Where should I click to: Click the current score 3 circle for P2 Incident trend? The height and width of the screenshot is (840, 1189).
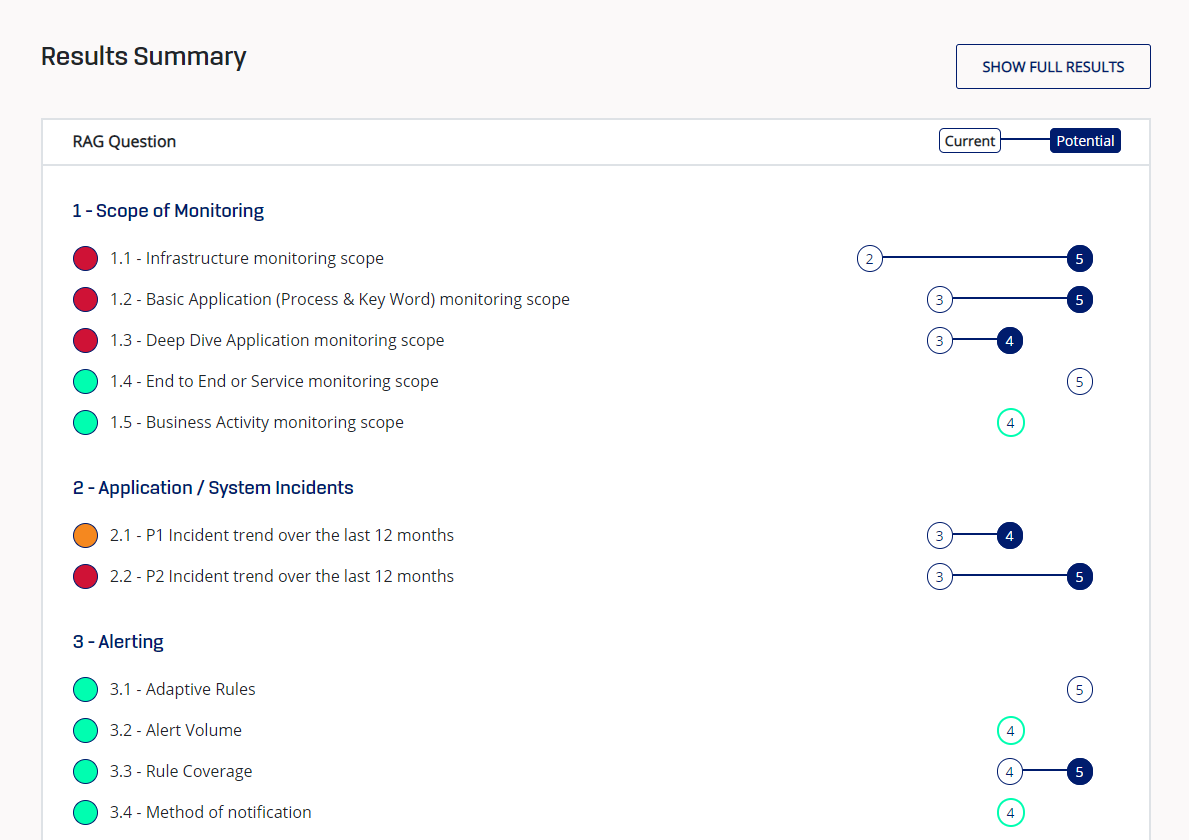[x=940, y=576]
